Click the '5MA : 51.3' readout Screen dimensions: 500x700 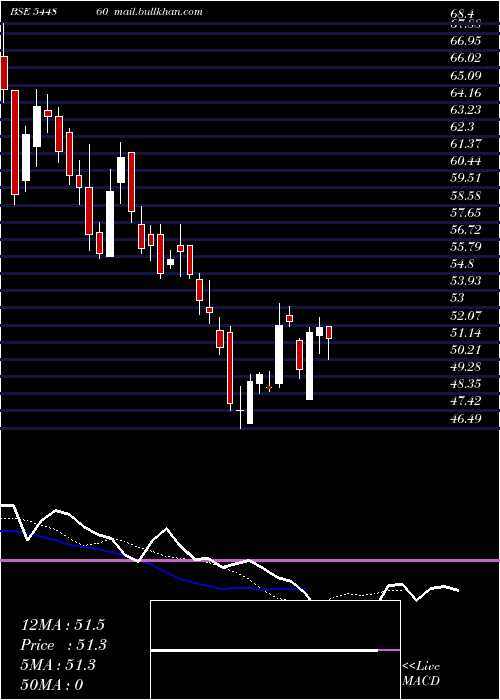[58, 665]
